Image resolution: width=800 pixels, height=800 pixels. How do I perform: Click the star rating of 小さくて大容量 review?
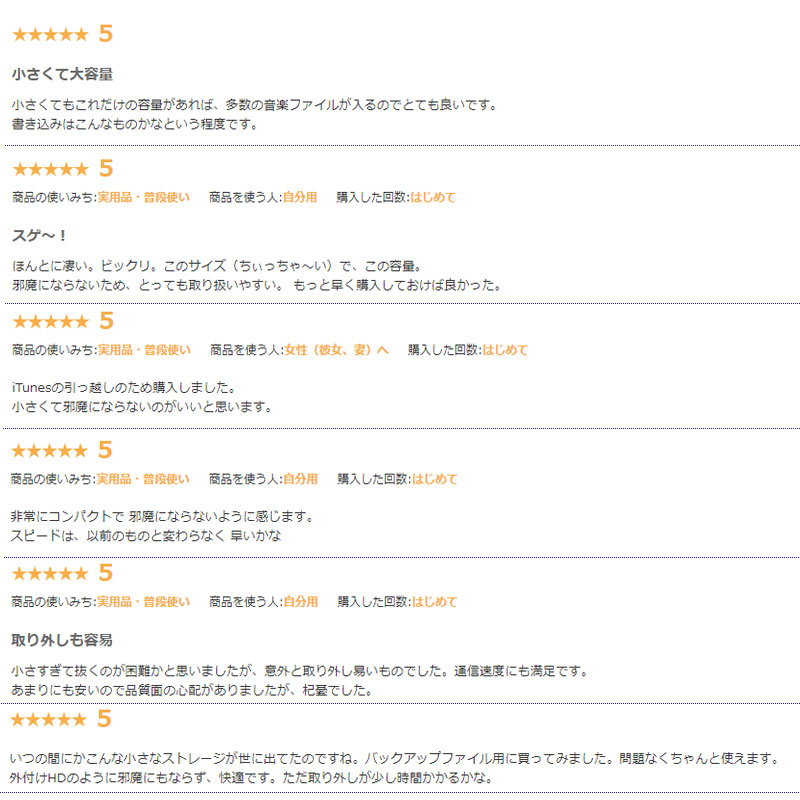point(50,35)
